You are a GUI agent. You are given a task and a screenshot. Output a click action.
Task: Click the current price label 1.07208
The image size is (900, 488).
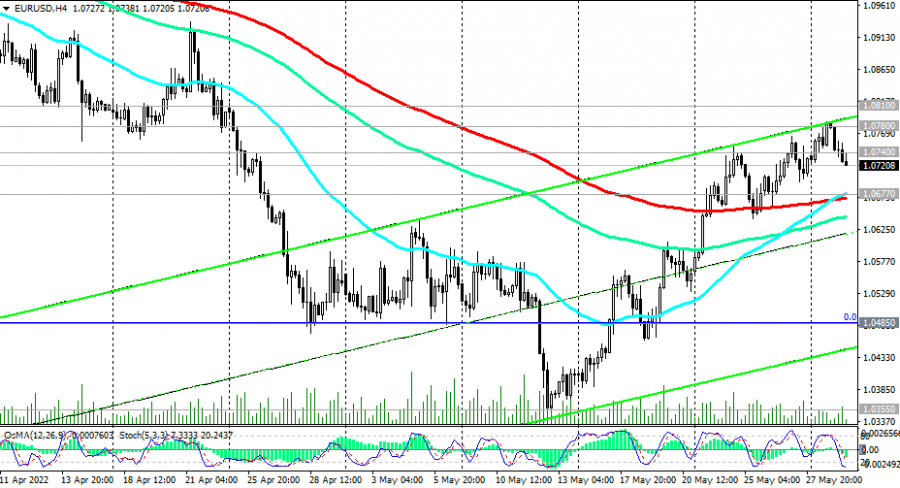click(x=879, y=165)
